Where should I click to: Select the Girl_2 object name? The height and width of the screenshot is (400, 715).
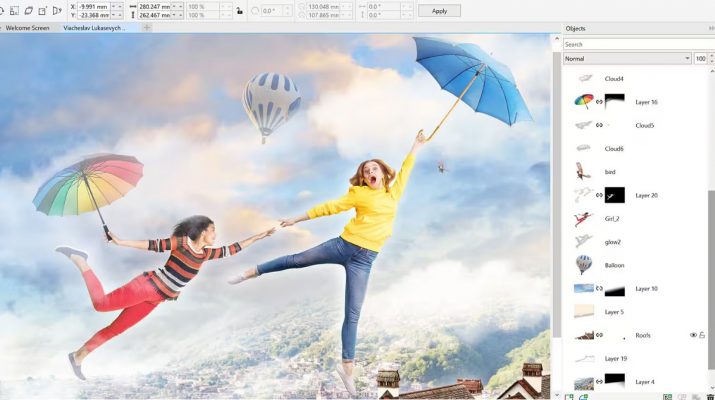(x=612, y=218)
